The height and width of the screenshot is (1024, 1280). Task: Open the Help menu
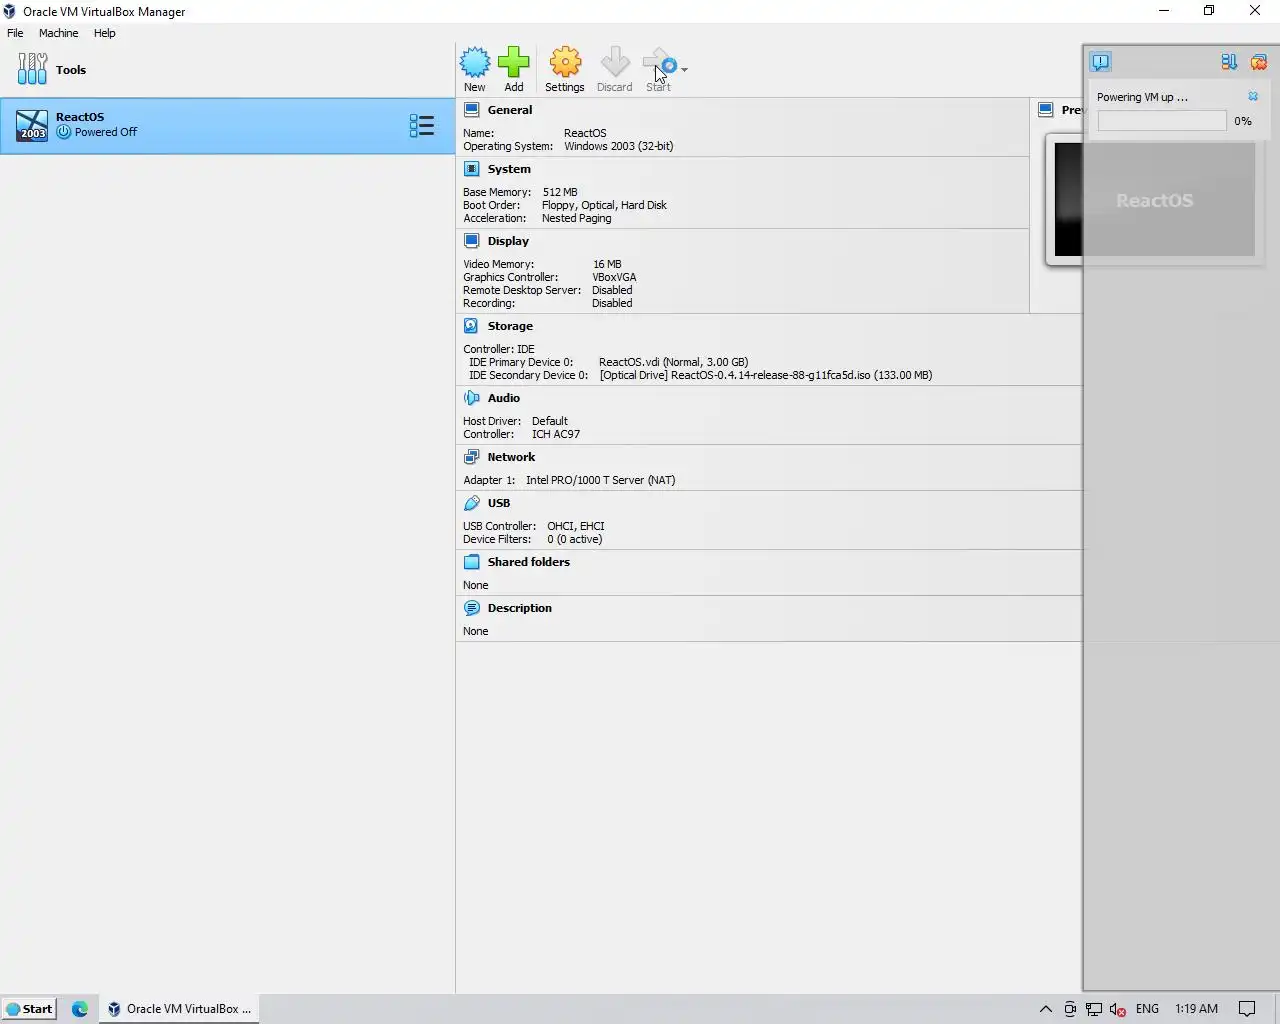click(105, 33)
